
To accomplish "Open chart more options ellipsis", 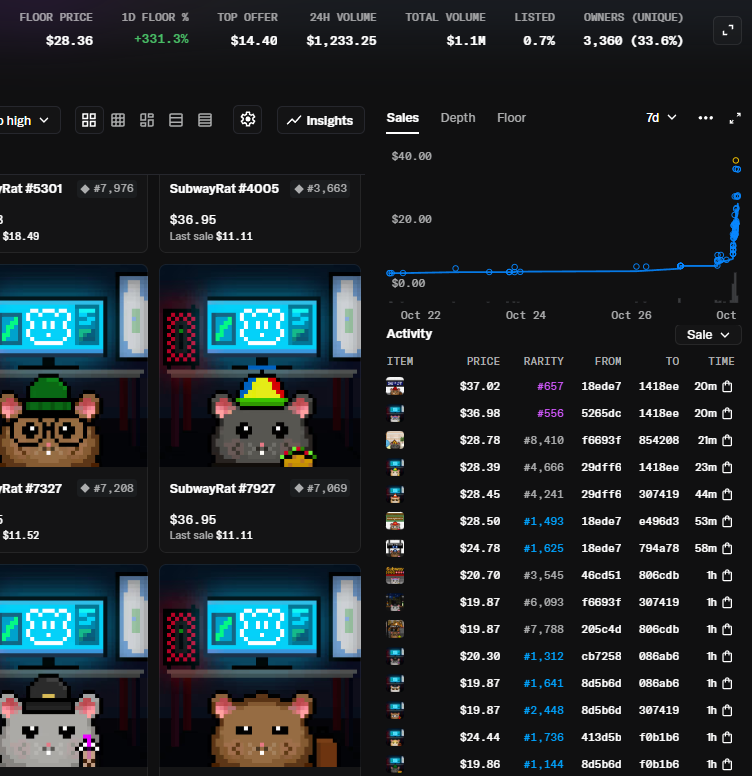I will pos(705,118).
